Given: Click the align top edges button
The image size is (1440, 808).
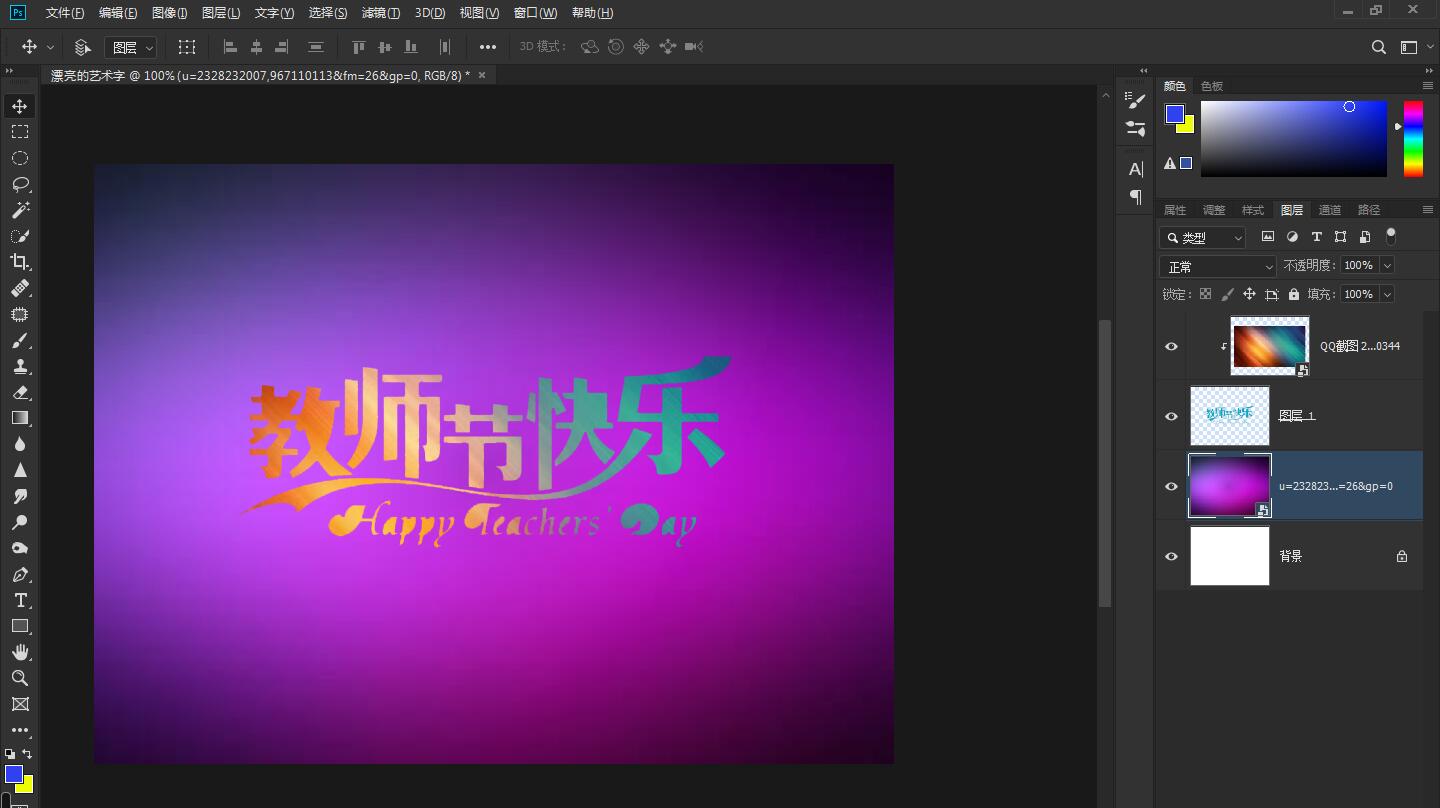Looking at the screenshot, I should tap(357, 46).
